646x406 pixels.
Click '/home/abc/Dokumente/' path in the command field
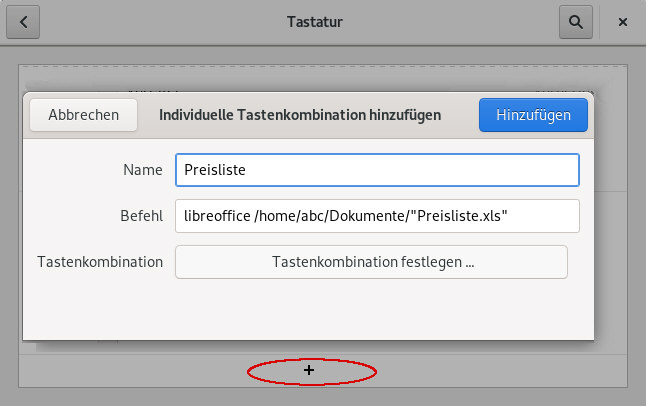pos(328,216)
